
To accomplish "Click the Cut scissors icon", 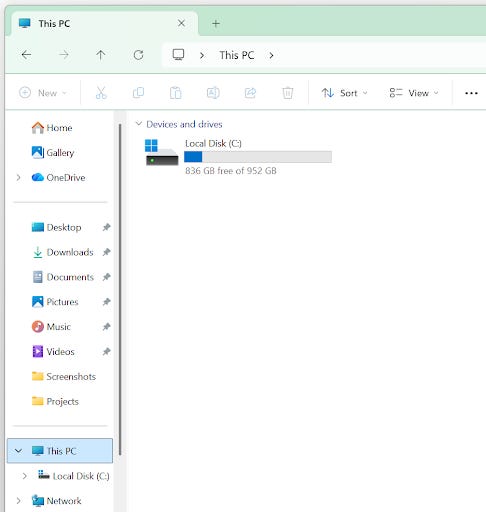I will [x=101, y=93].
